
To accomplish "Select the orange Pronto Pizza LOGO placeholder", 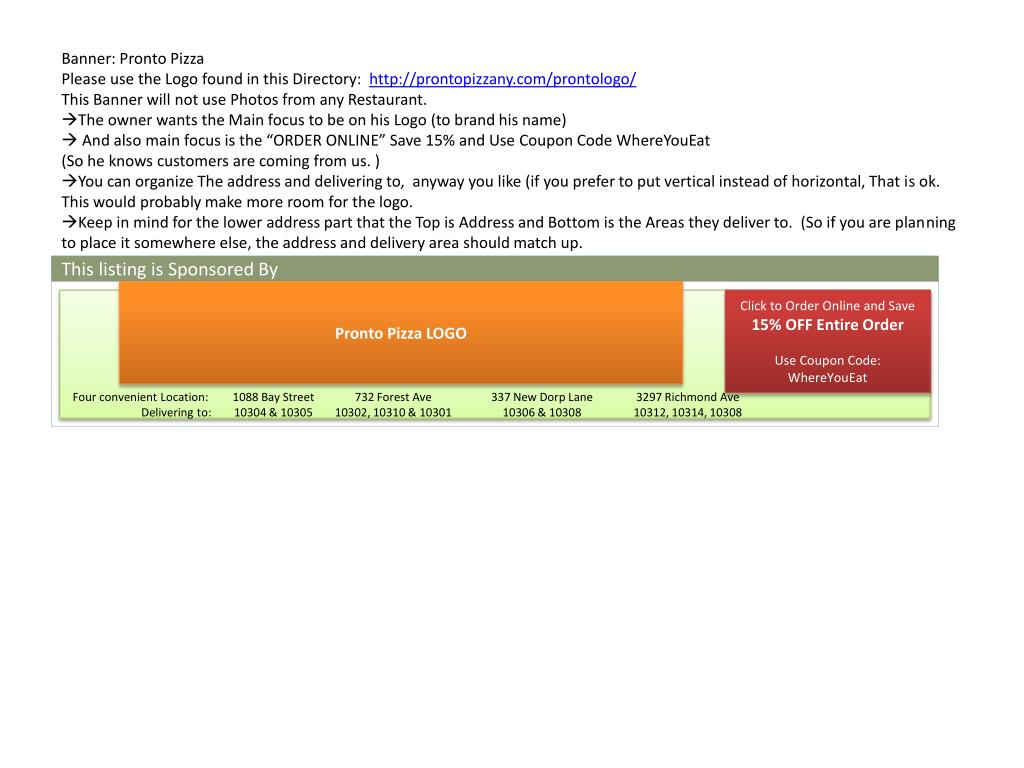I will 401,332.
